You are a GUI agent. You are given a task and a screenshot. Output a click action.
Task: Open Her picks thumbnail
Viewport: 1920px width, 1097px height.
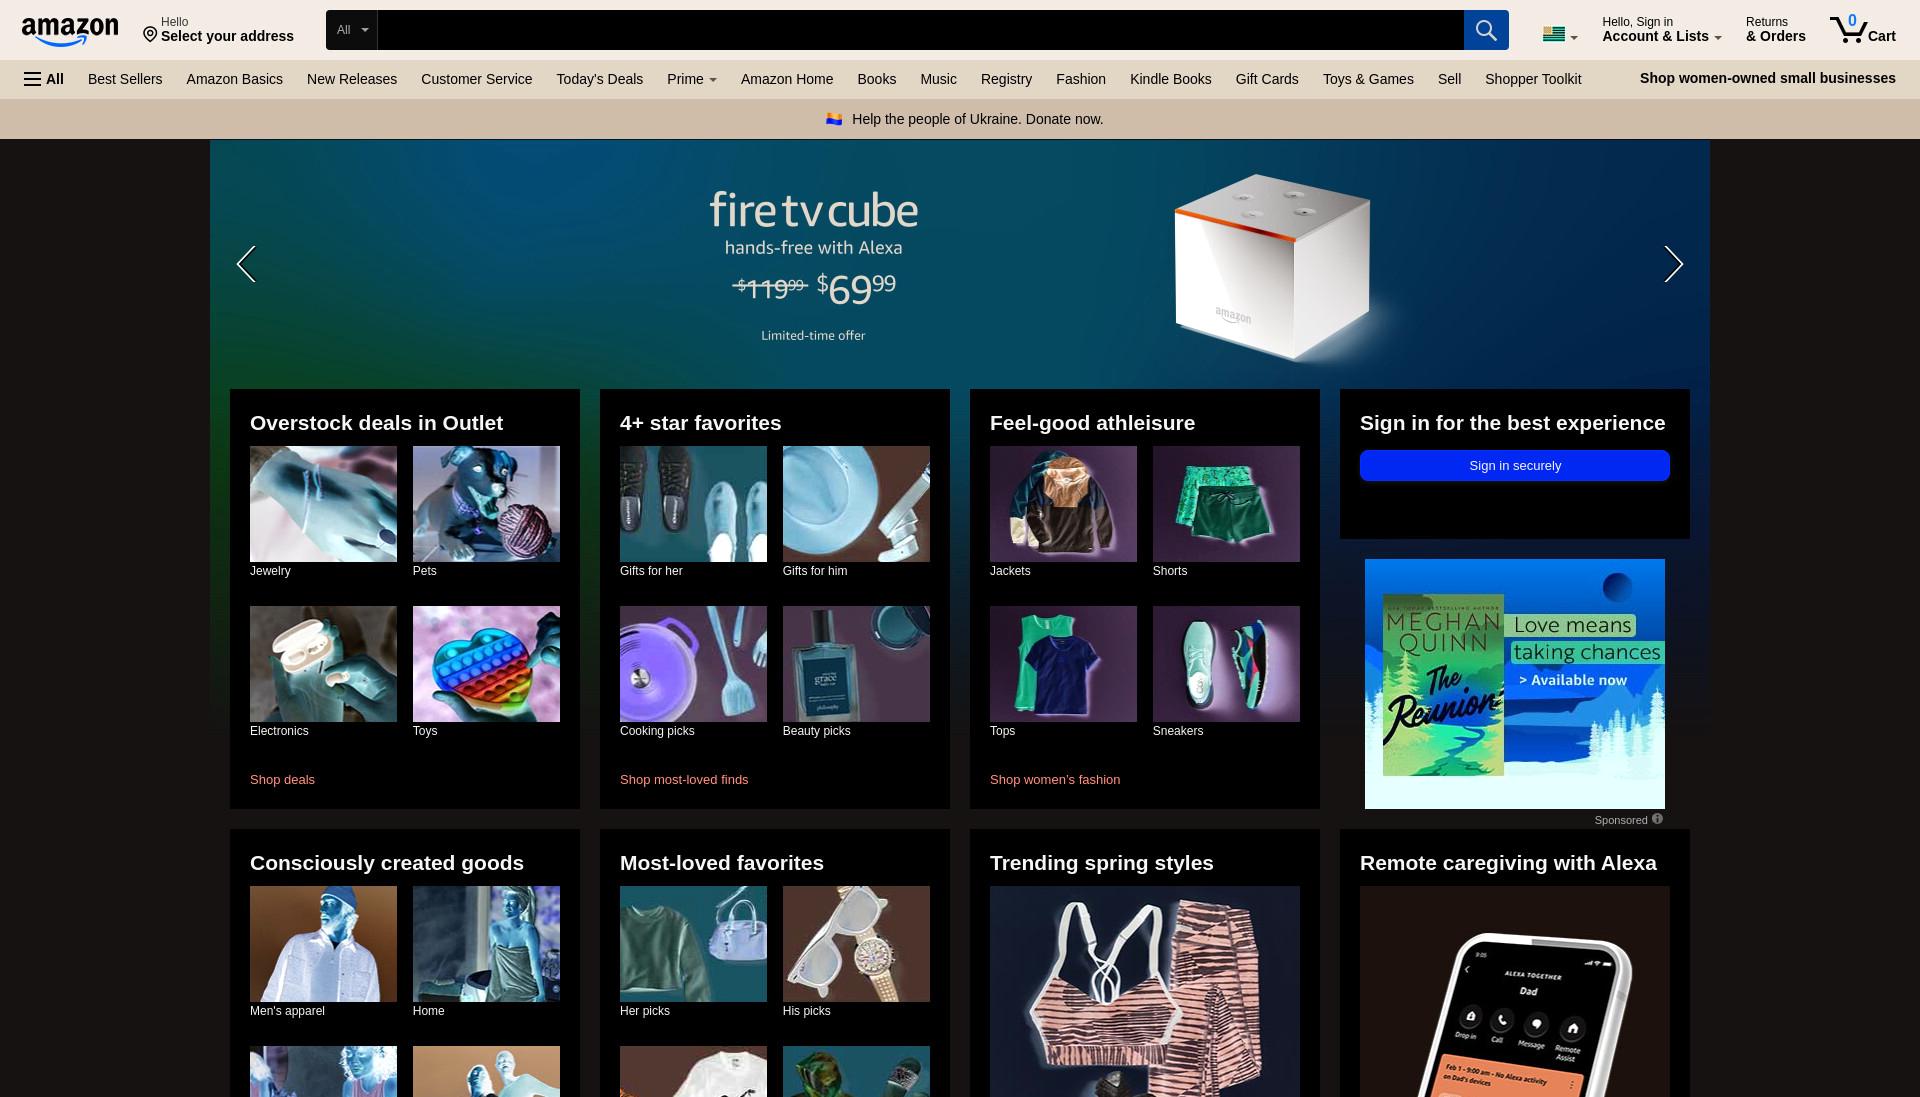coord(693,944)
